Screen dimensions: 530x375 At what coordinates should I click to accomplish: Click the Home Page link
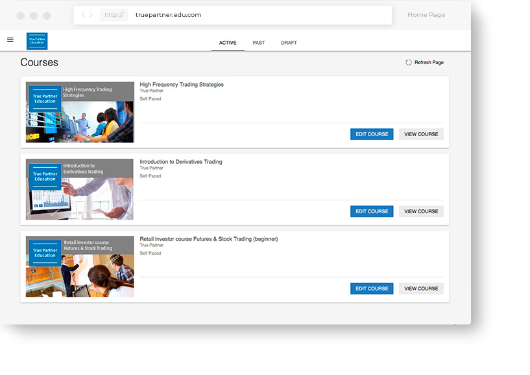point(426,15)
